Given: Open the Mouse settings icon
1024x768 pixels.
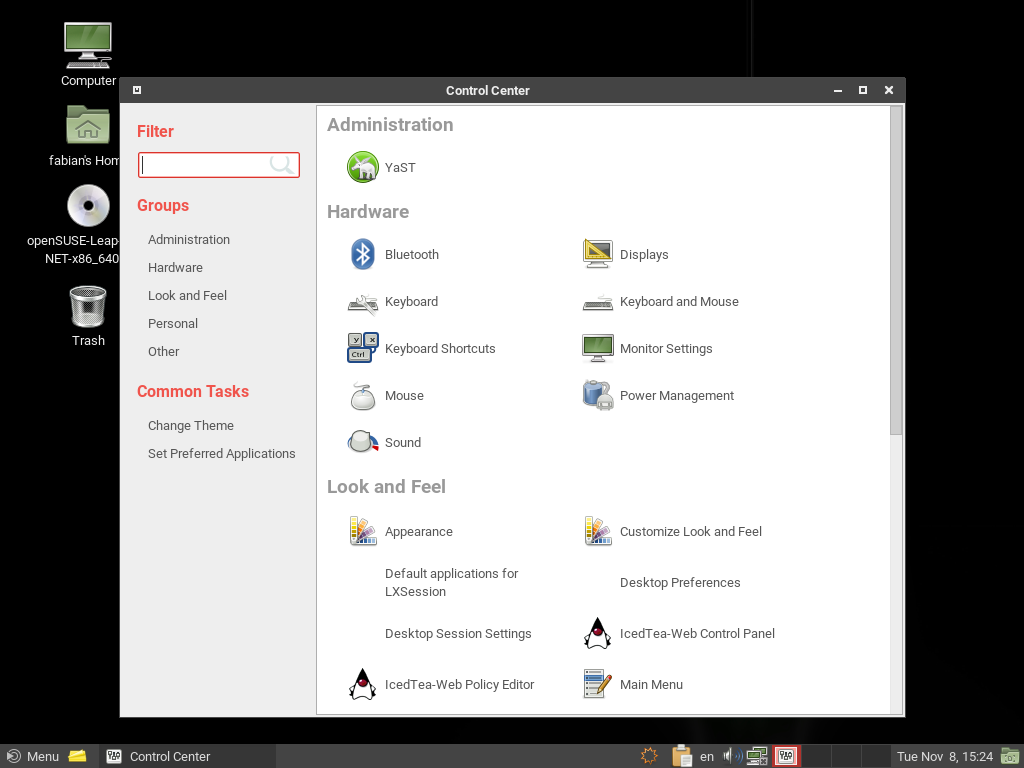Looking at the screenshot, I should [x=363, y=396].
